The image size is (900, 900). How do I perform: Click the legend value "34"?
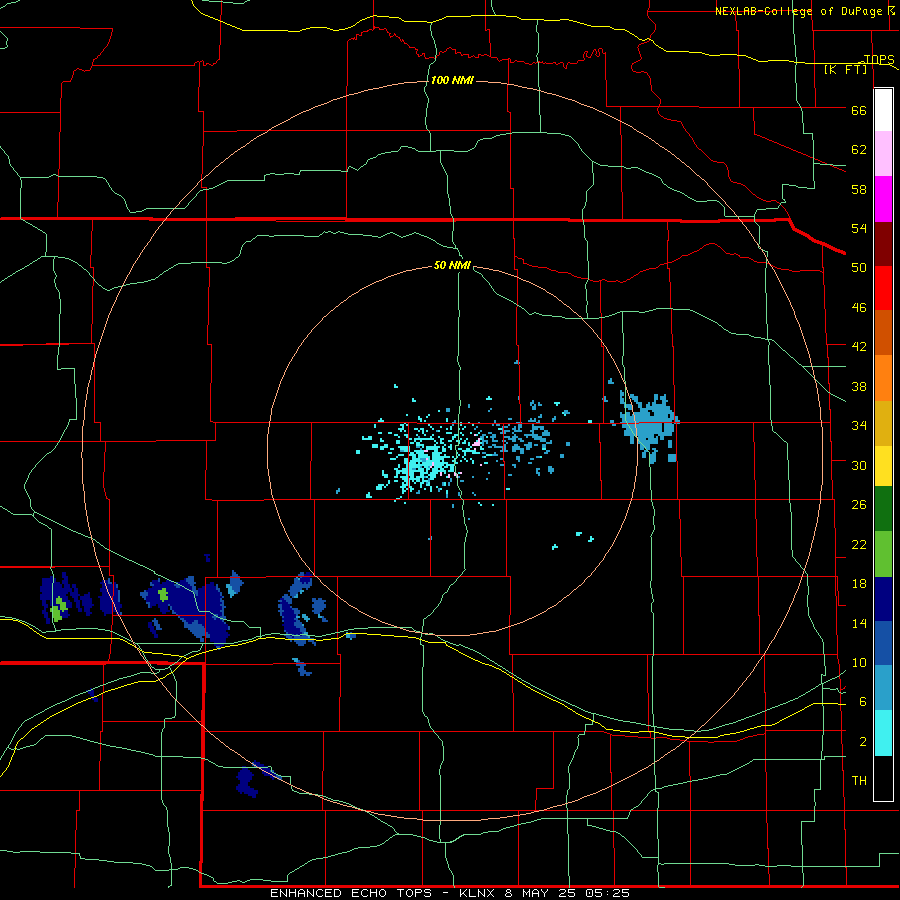click(x=859, y=426)
